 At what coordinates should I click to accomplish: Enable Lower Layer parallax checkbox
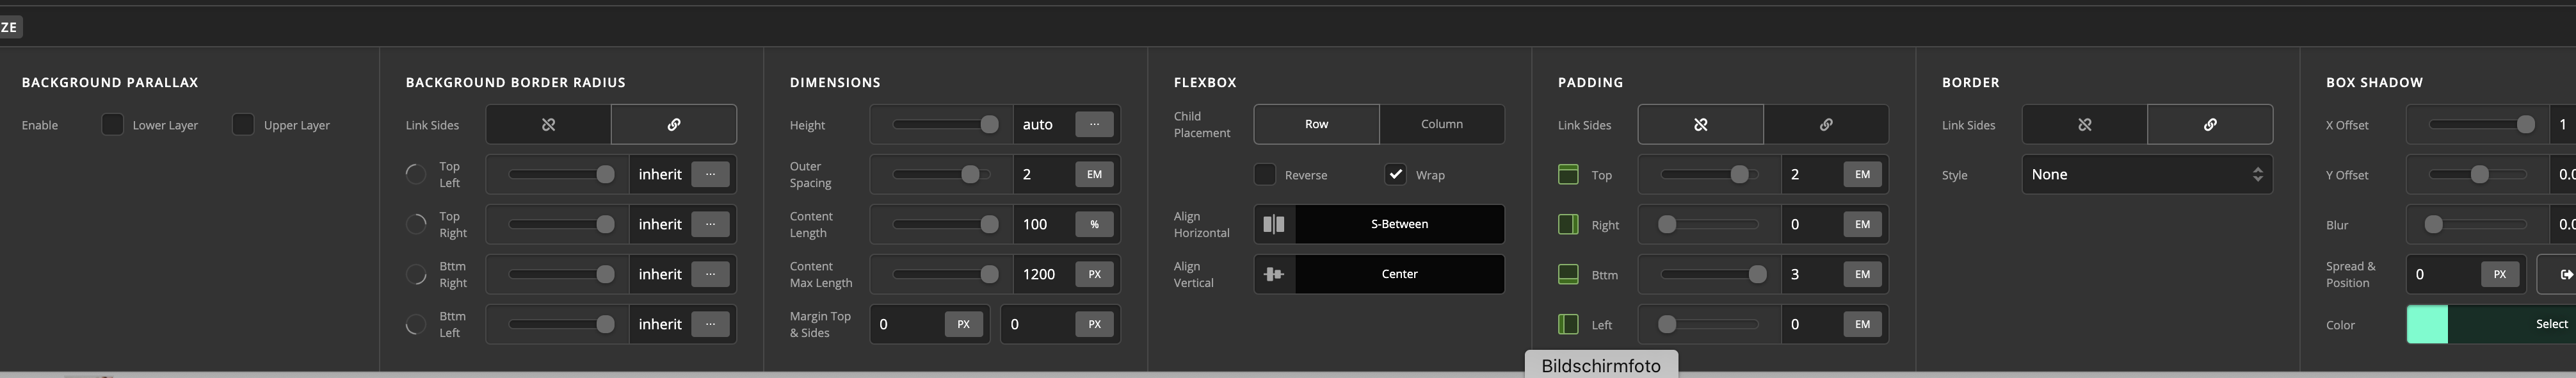tap(113, 125)
